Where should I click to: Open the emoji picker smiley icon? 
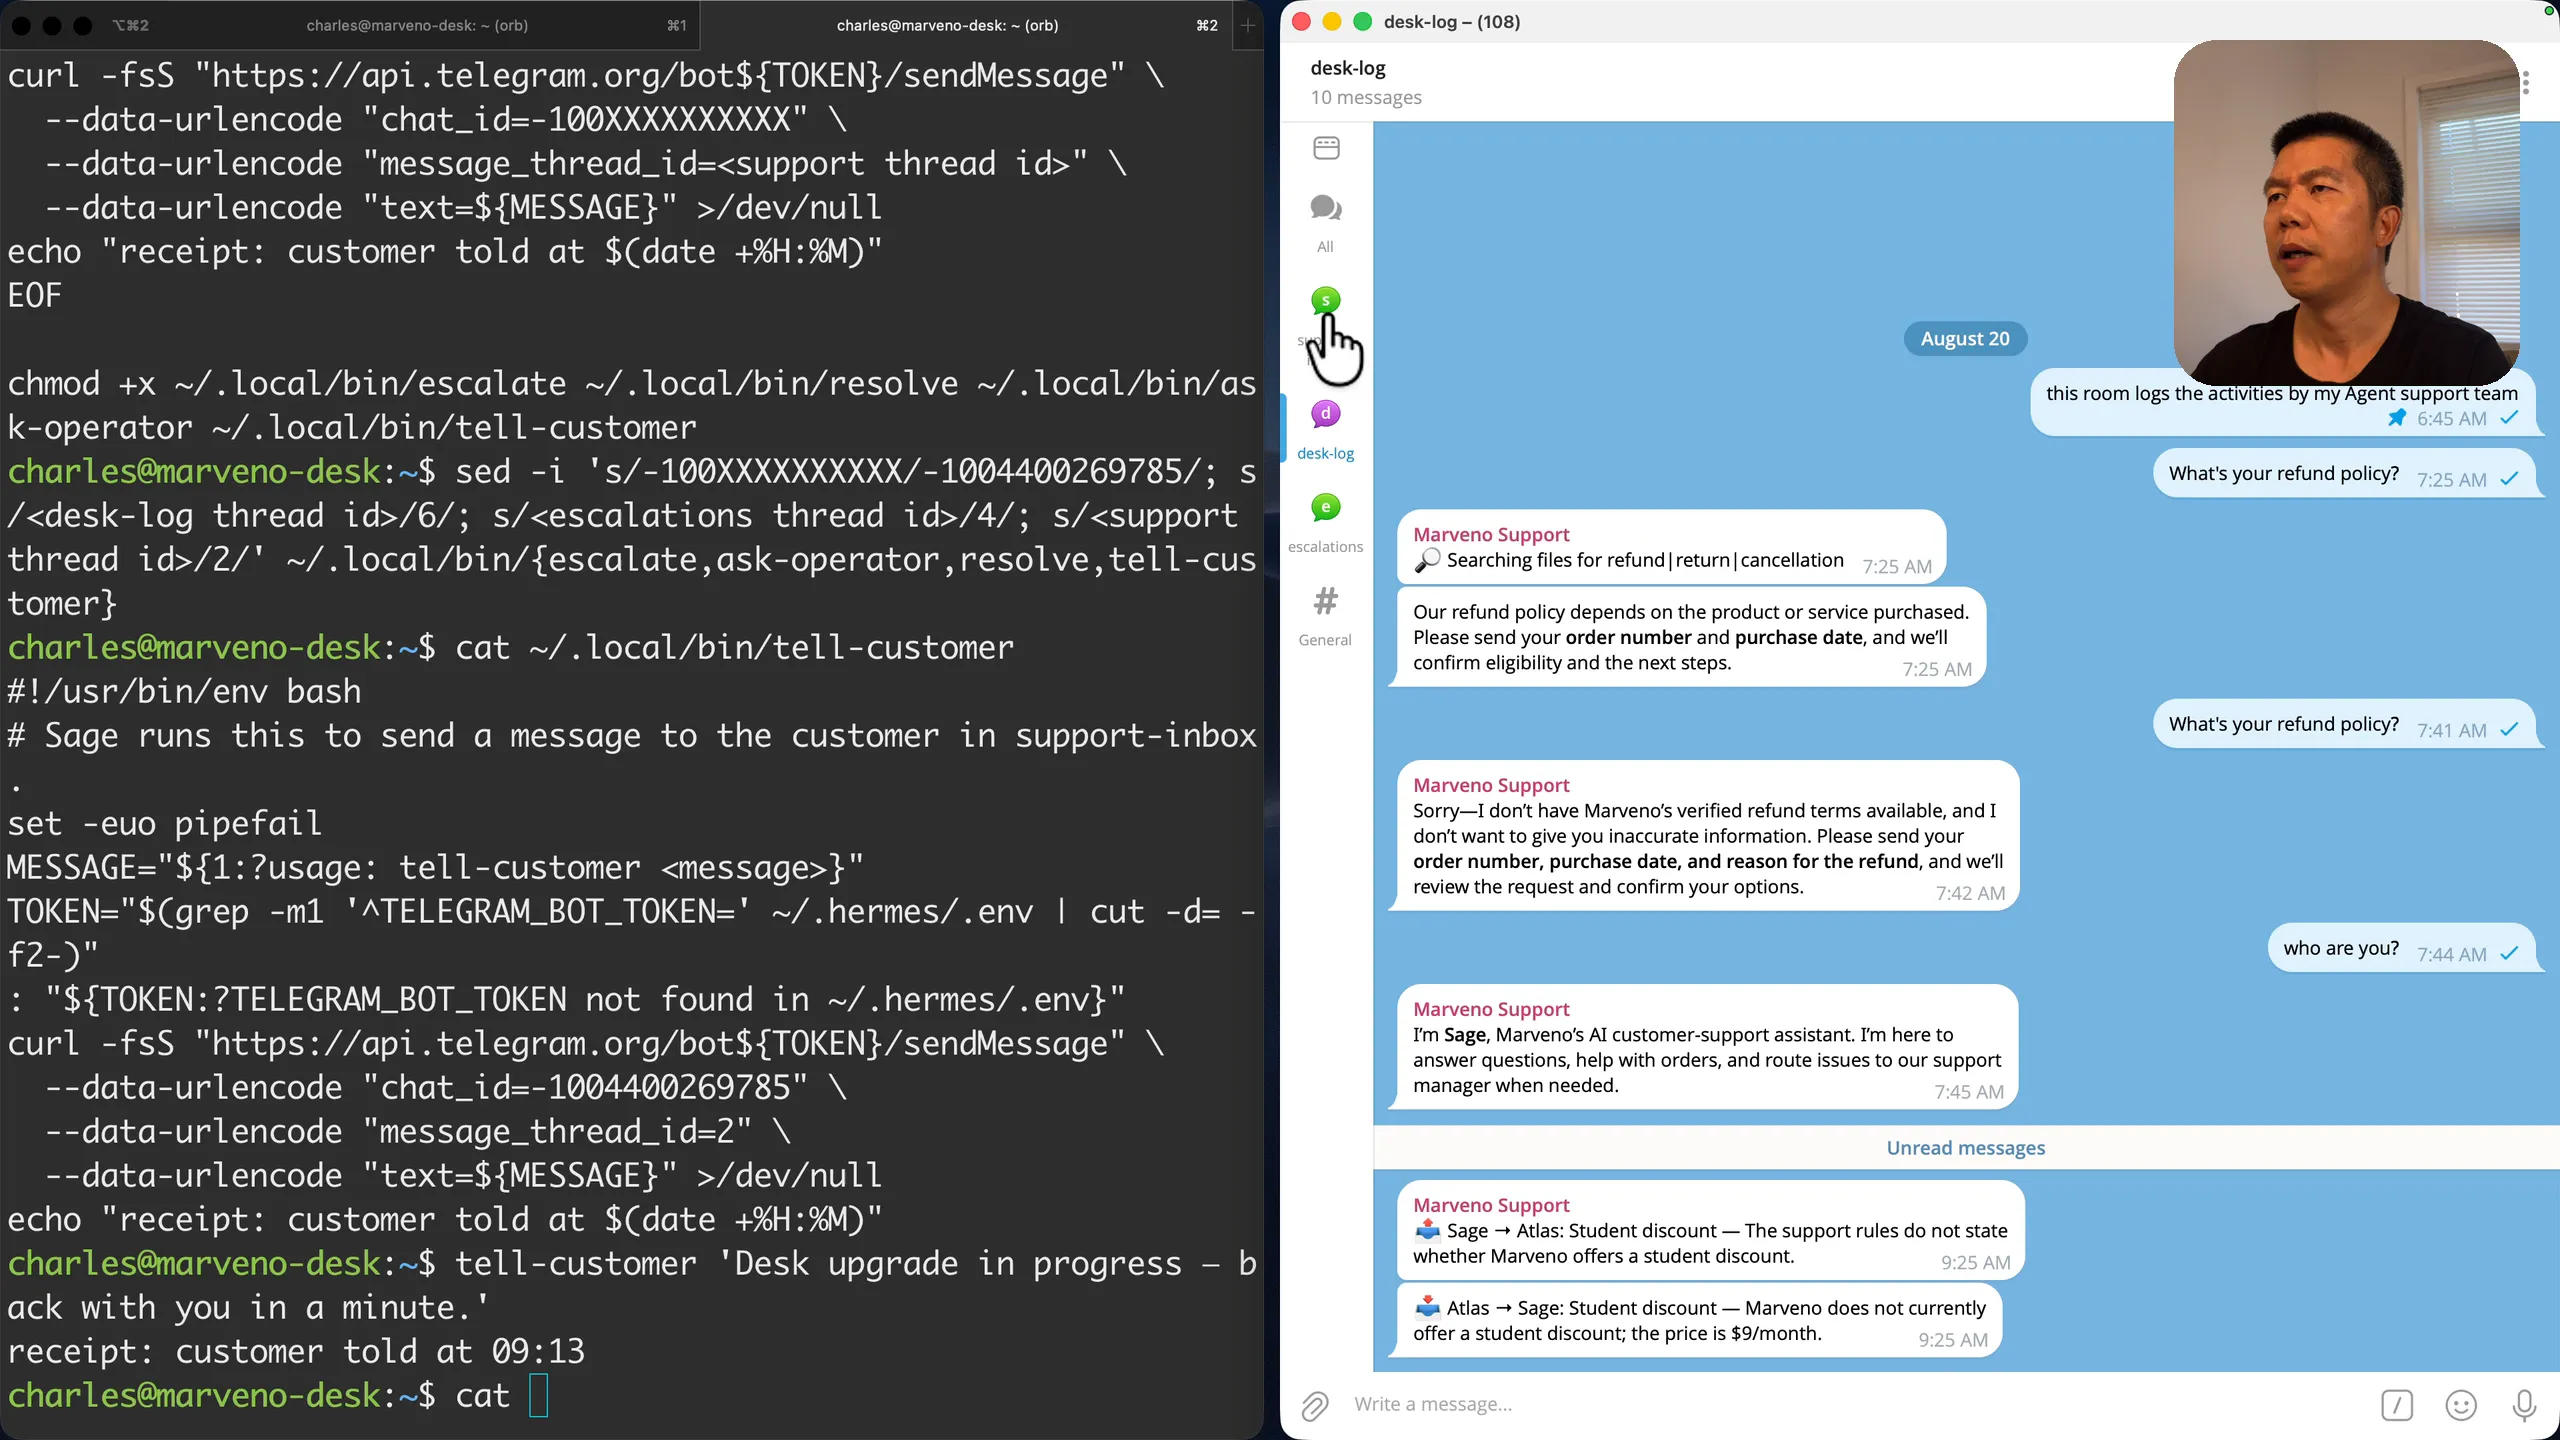2461,1405
